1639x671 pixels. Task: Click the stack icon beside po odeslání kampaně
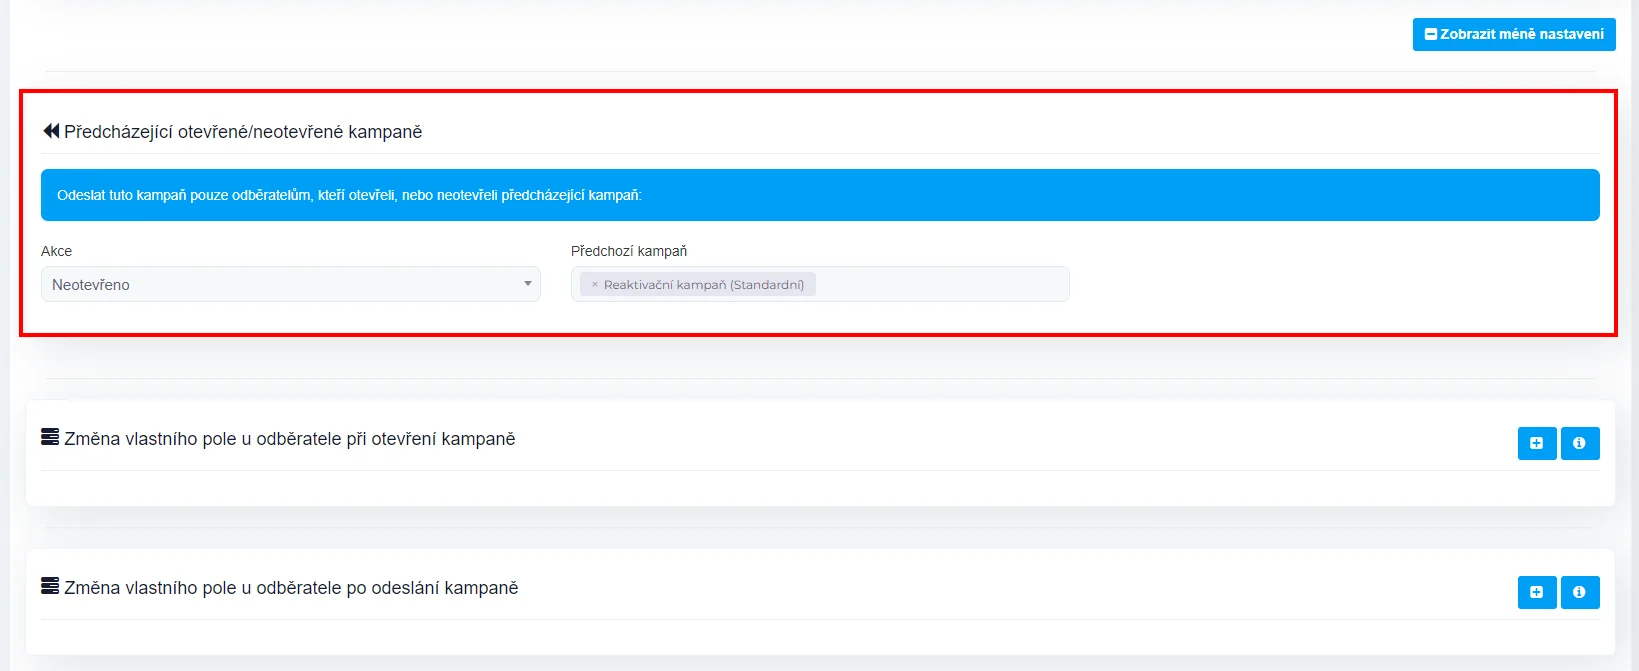tap(50, 586)
